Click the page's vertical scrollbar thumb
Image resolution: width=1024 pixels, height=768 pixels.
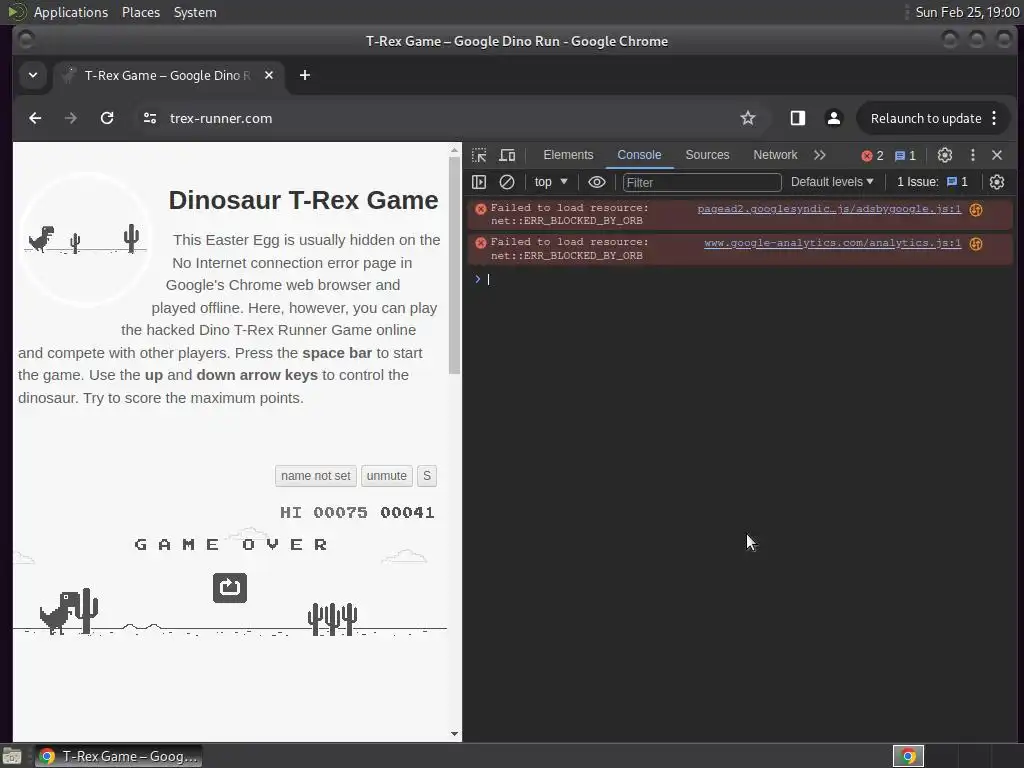coord(455,266)
